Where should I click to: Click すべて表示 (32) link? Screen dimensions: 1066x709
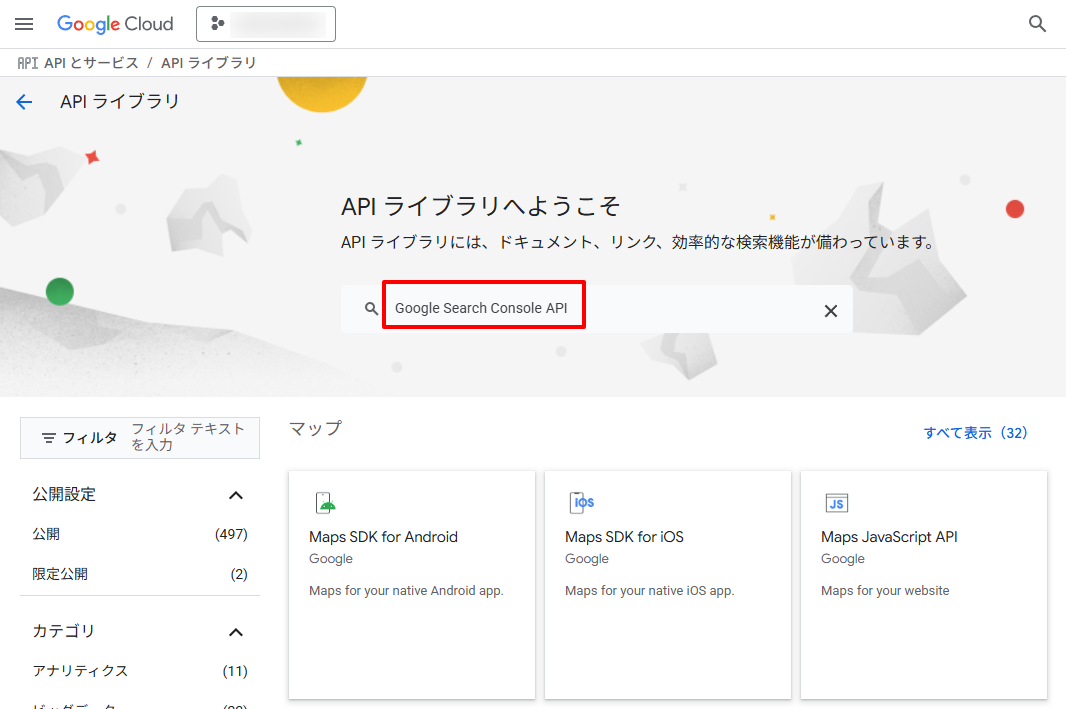coord(975,433)
